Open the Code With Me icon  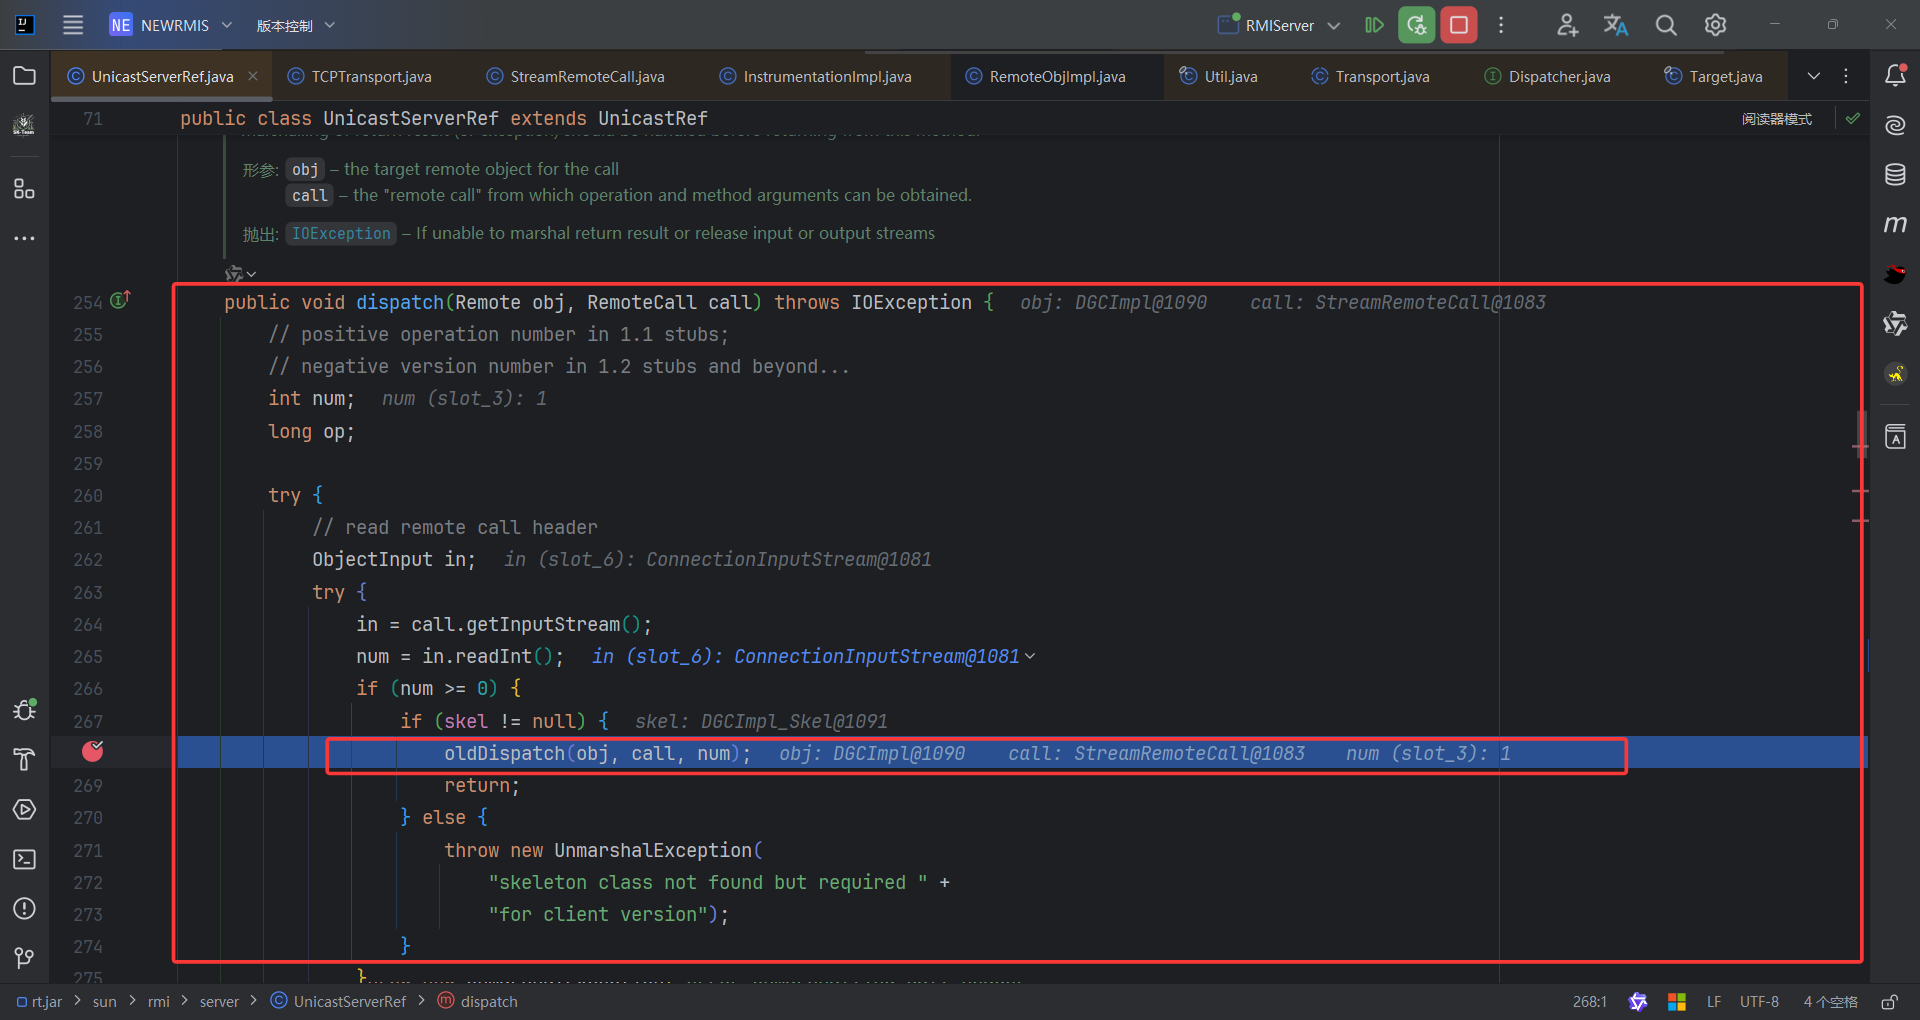click(1567, 25)
